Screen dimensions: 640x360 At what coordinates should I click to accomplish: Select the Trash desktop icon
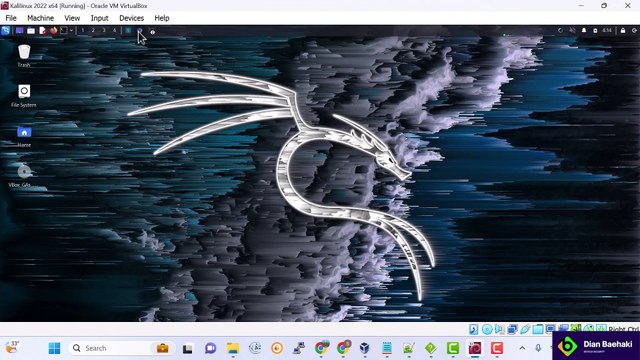point(24,56)
